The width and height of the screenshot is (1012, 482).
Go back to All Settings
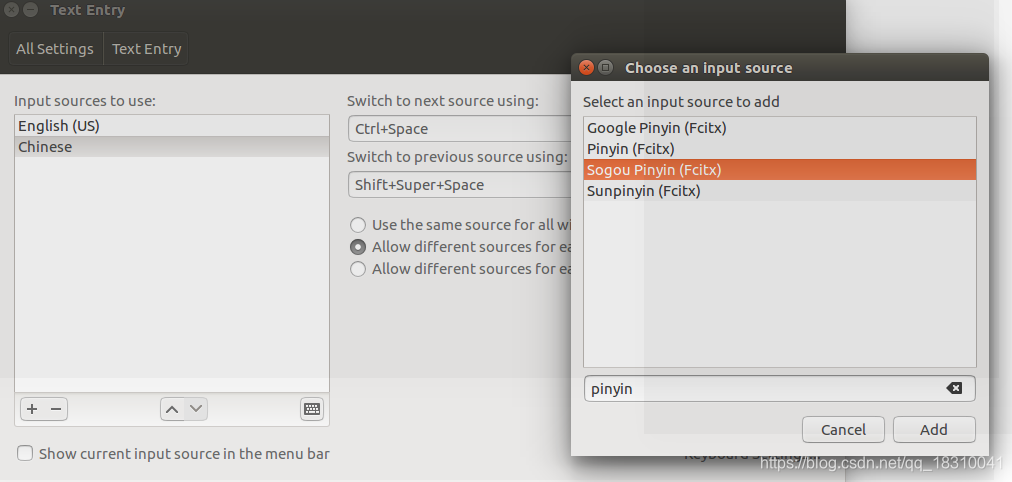pyautogui.click(x=55, y=49)
